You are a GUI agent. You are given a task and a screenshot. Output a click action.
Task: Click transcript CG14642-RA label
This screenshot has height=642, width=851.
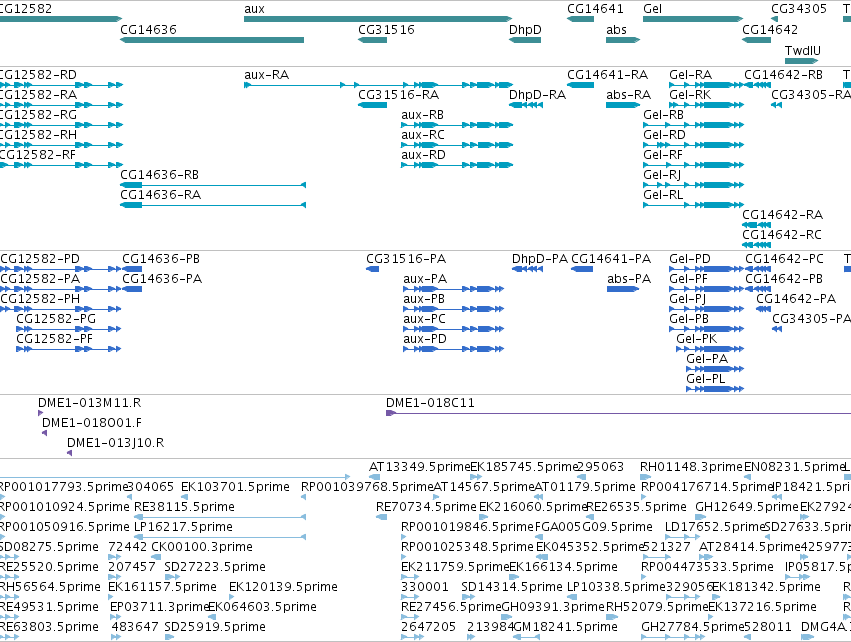pos(783,214)
